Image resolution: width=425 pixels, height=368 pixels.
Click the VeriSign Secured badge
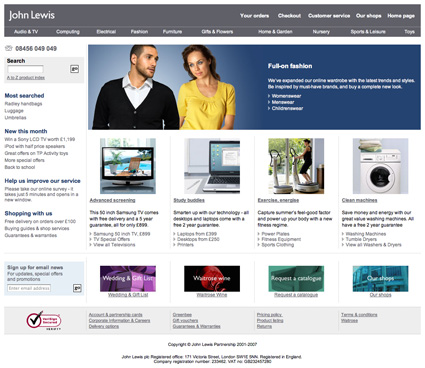pyautogui.click(x=44, y=320)
